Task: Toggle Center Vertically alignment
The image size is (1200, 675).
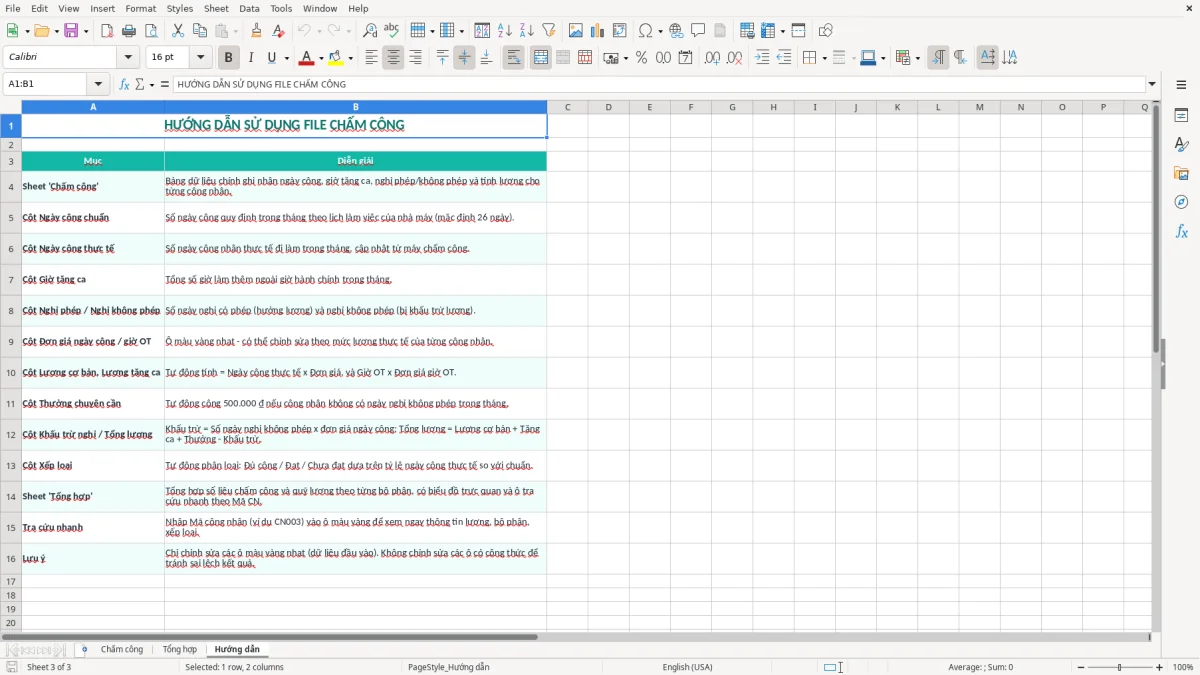Action: [x=464, y=58]
